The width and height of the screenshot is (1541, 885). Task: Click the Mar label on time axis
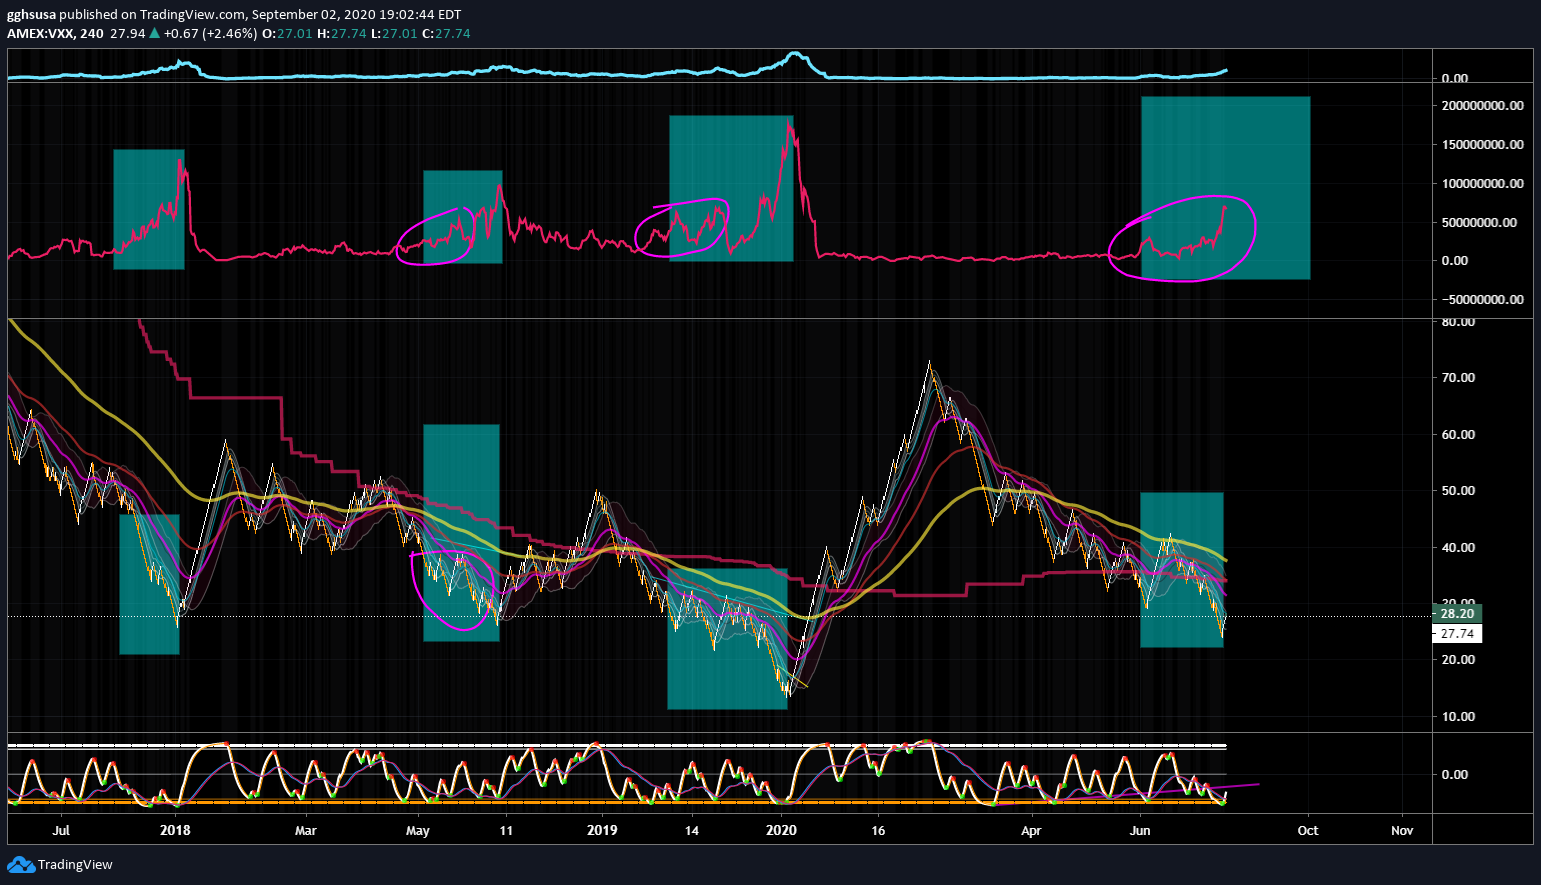306,831
